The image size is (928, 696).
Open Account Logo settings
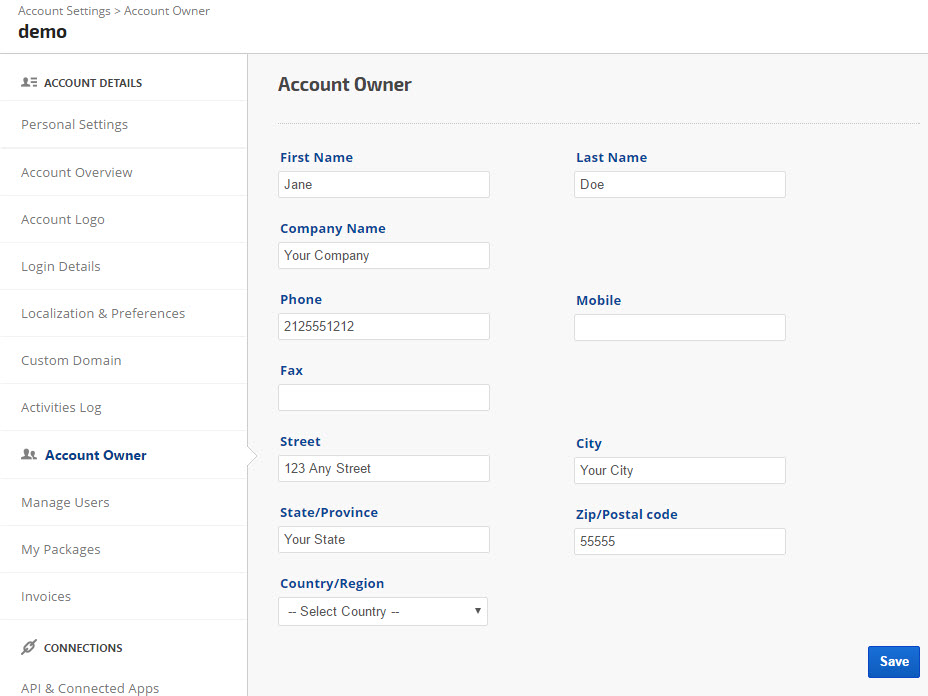[63, 220]
